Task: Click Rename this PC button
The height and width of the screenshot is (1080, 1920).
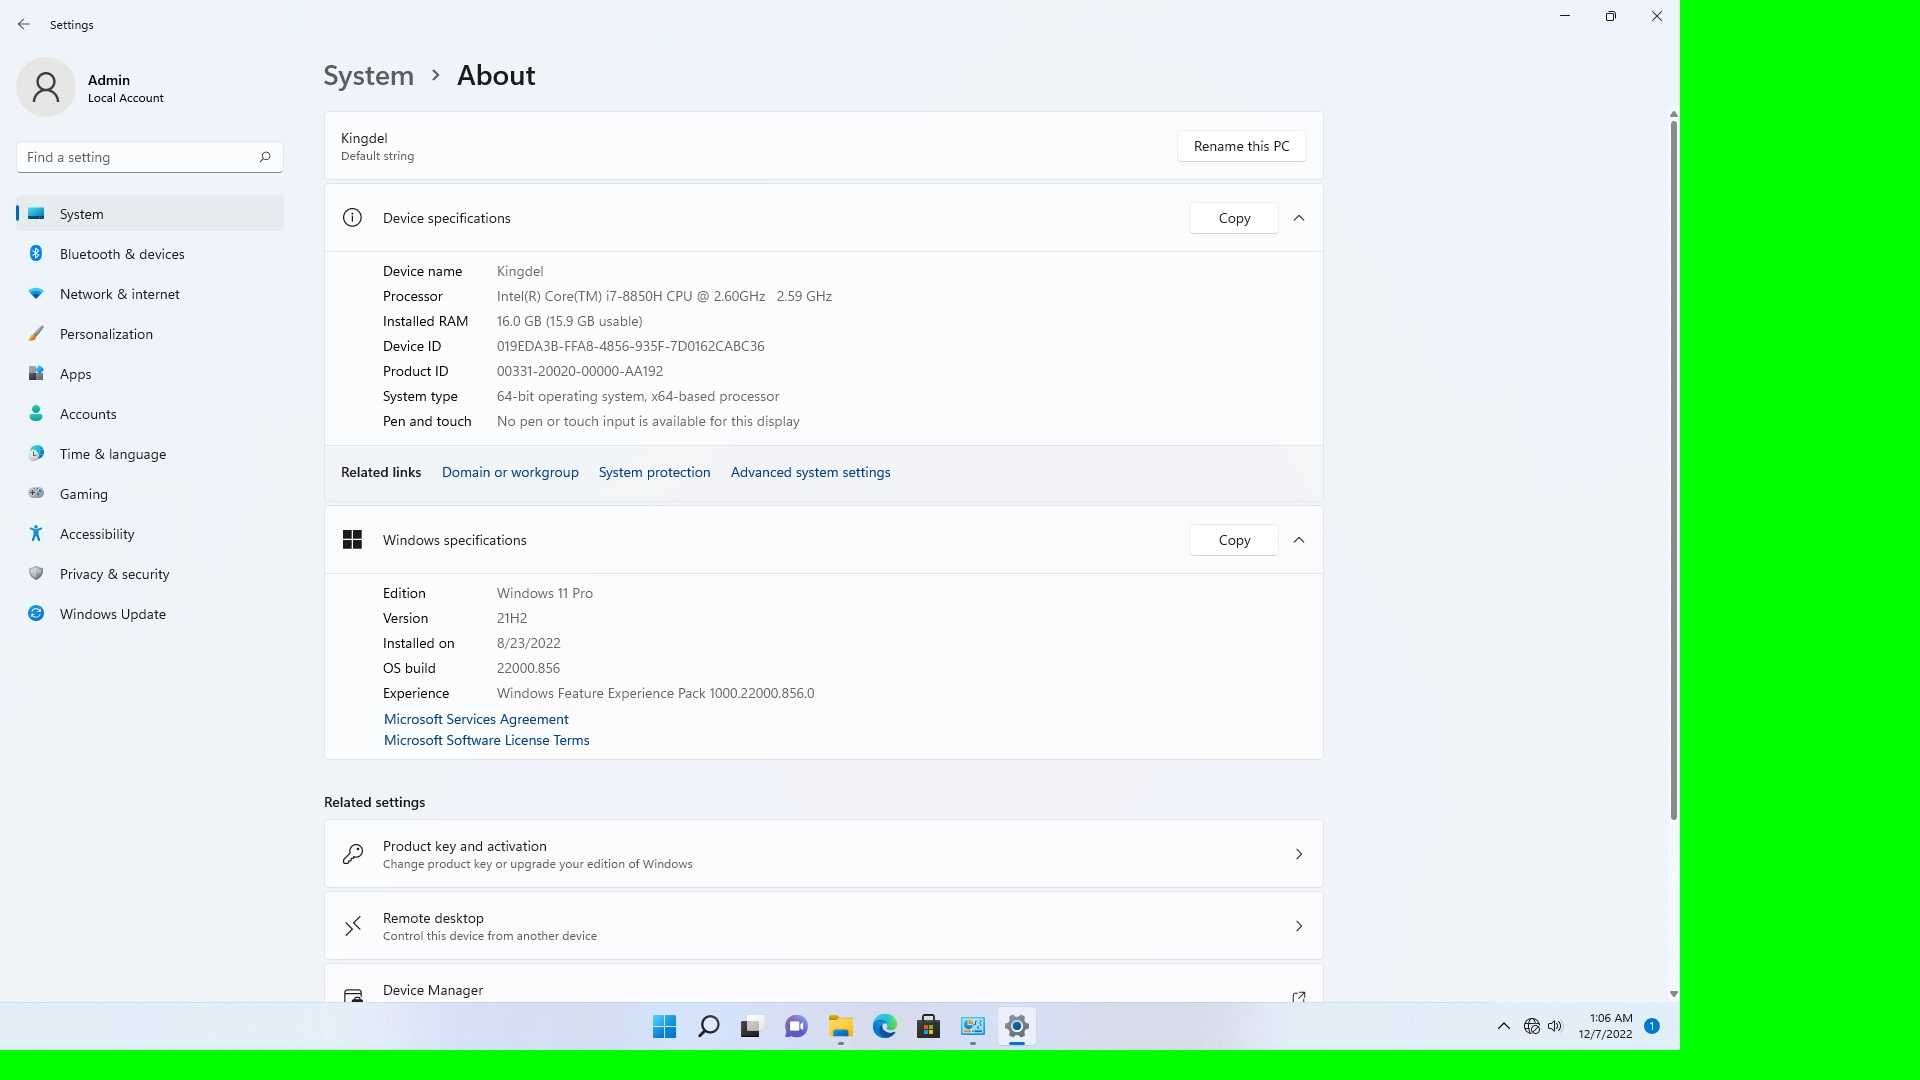Action: [x=1241, y=146]
